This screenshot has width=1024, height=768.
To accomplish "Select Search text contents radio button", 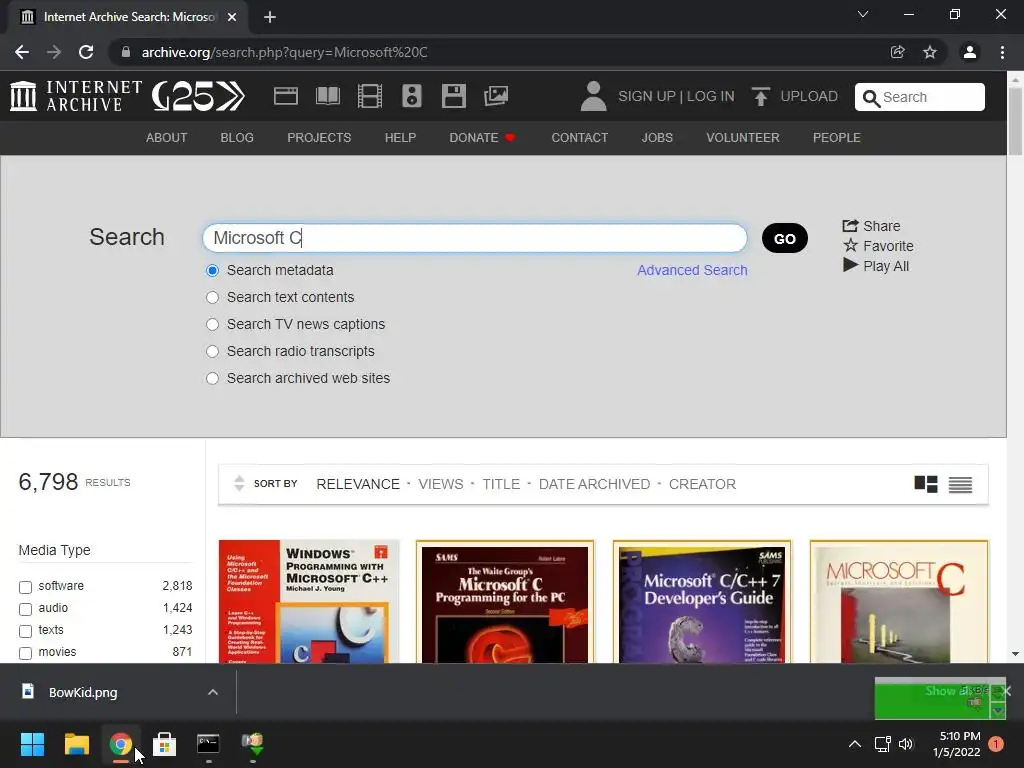I will click(212, 297).
